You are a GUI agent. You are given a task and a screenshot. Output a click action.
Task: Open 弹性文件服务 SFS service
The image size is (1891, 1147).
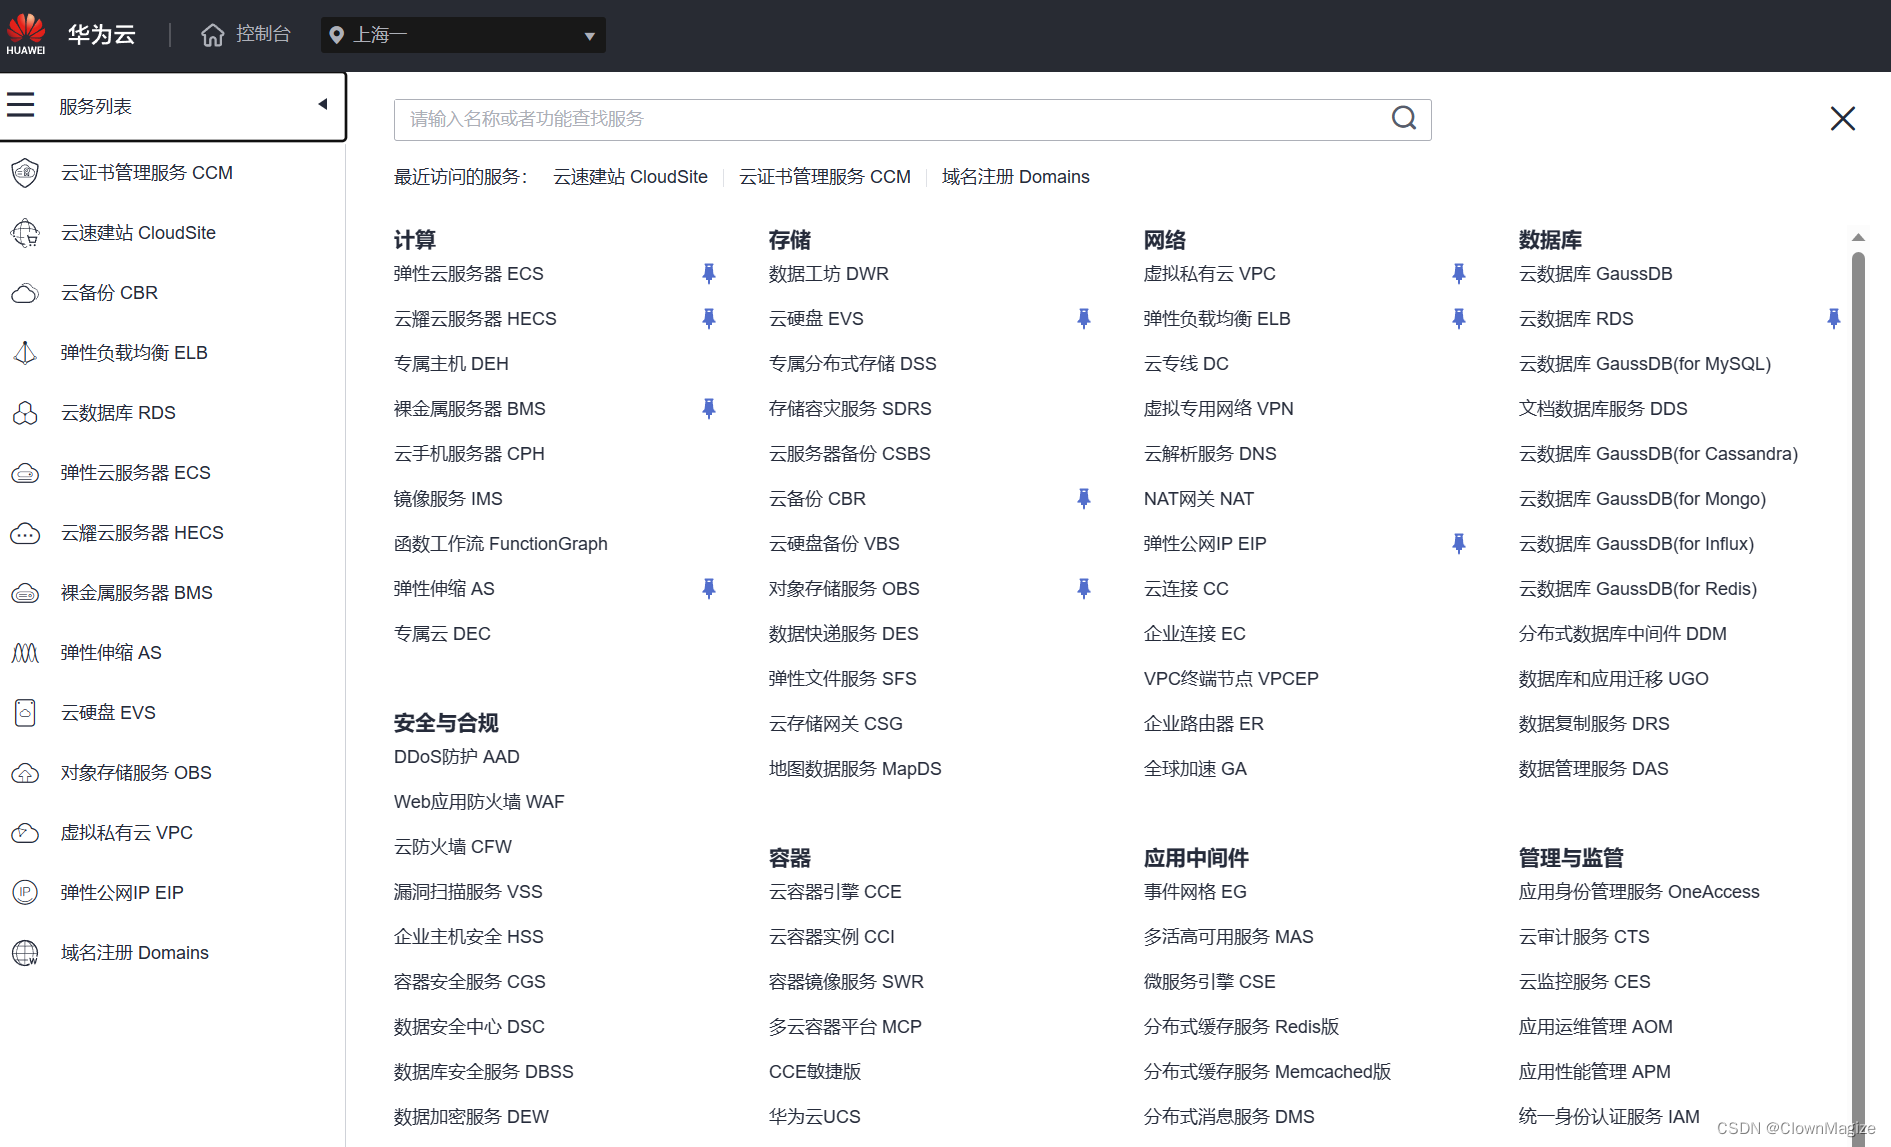(843, 679)
